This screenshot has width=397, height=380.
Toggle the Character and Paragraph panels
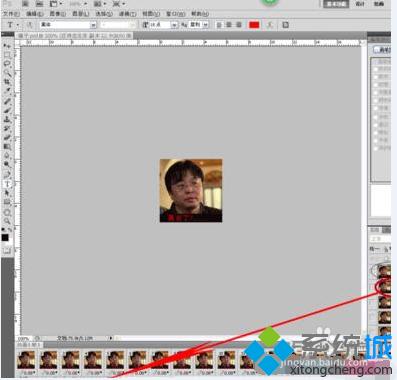pos(285,25)
